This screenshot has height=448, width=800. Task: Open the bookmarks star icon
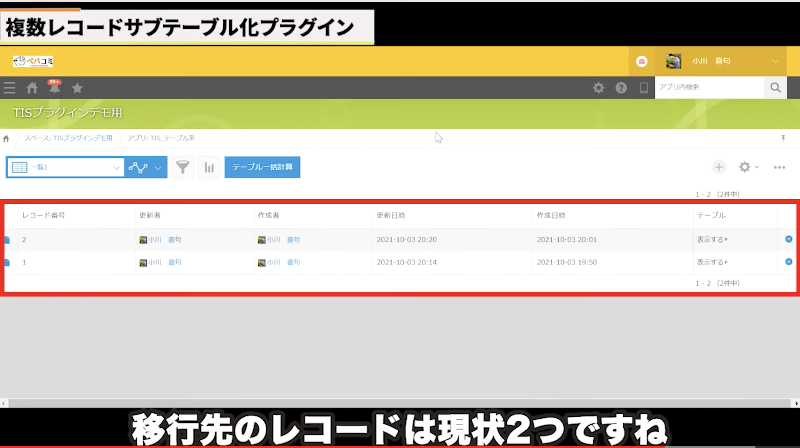pos(77,88)
